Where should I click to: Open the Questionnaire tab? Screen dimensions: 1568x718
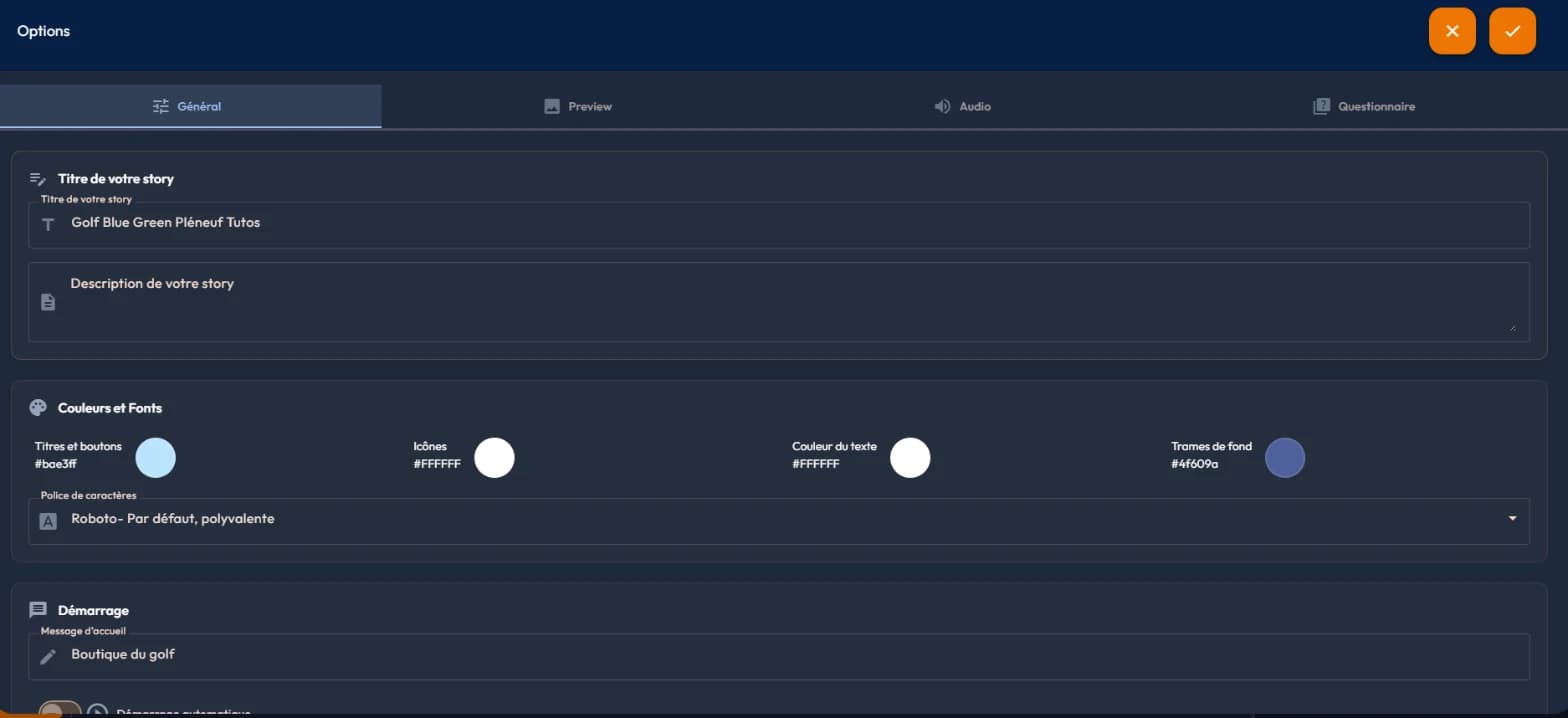pyautogui.click(x=1364, y=106)
